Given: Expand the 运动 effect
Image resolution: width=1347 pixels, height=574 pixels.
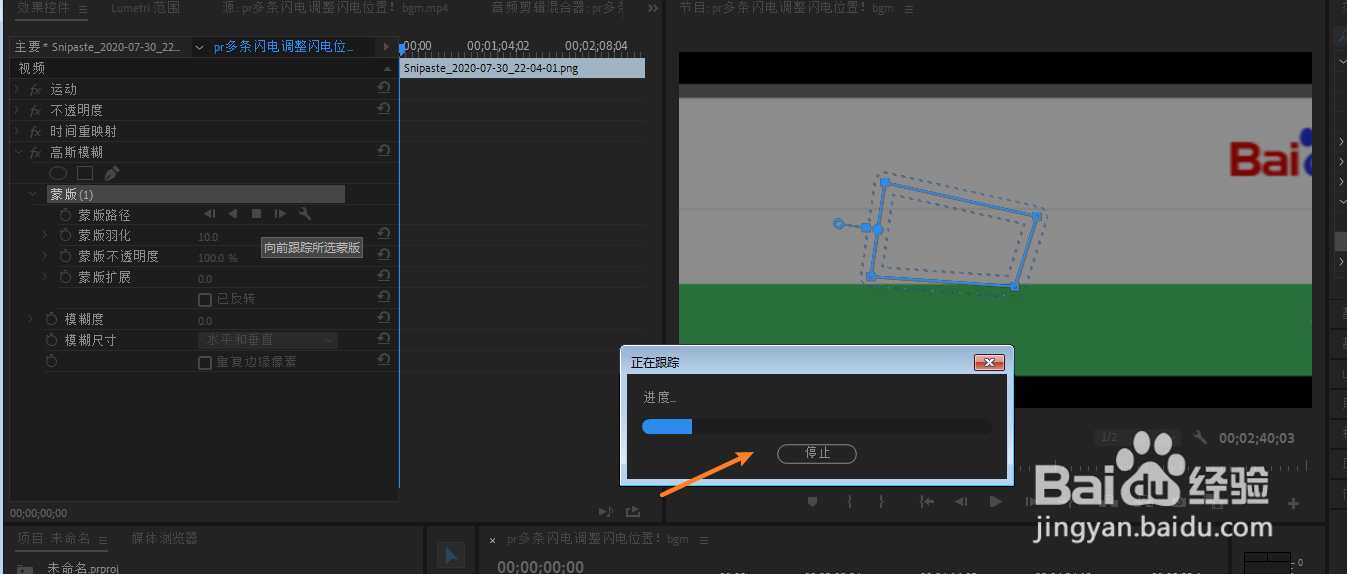Looking at the screenshot, I should tap(16, 89).
